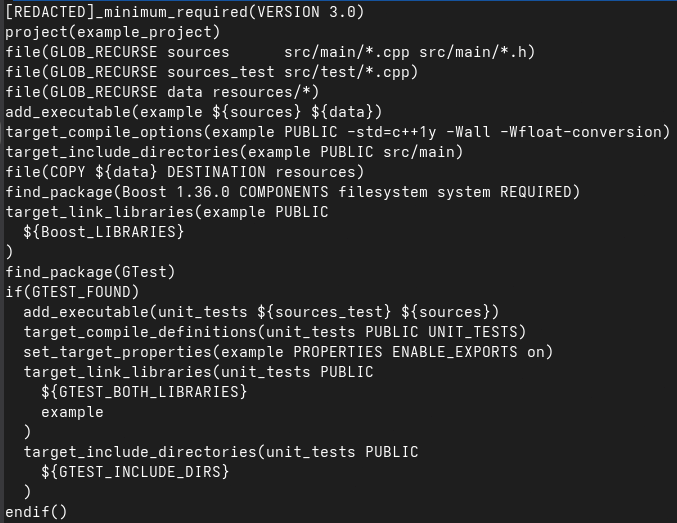The width and height of the screenshot is (677, 523).
Task: Click the resources/*) glob text
Action: [266, 92]
